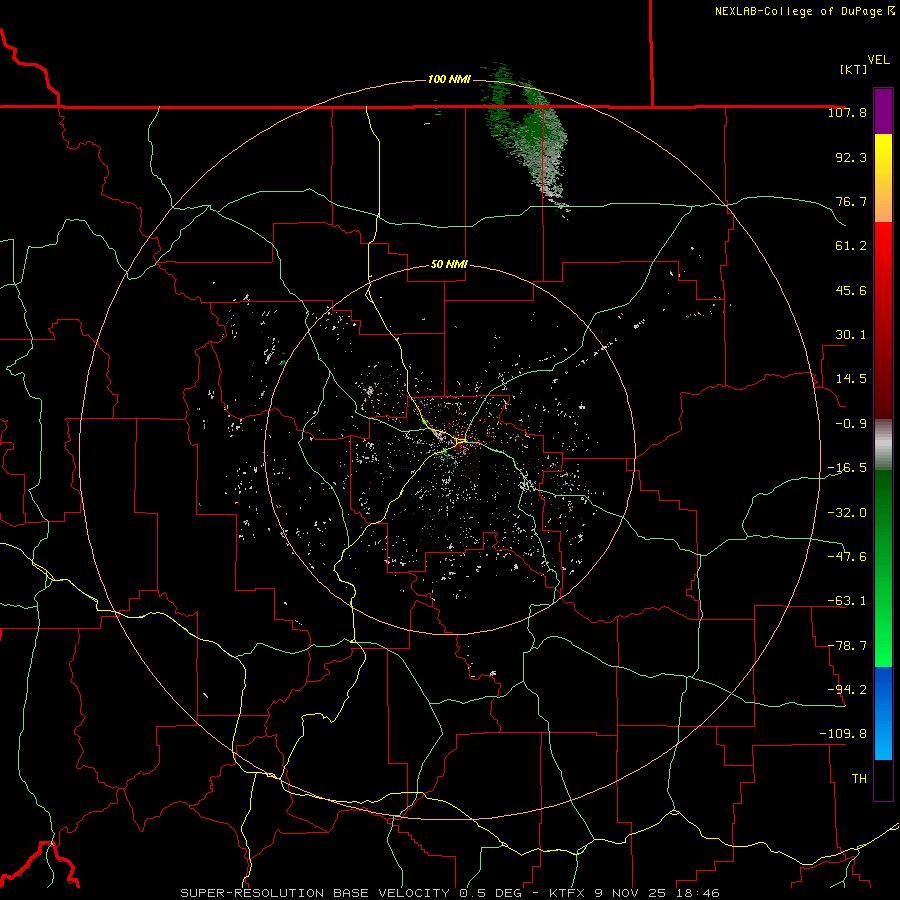Viewport: 900px width, 900px height.
Task: Click the VEL legend title
Action: [x=878, y=60]
